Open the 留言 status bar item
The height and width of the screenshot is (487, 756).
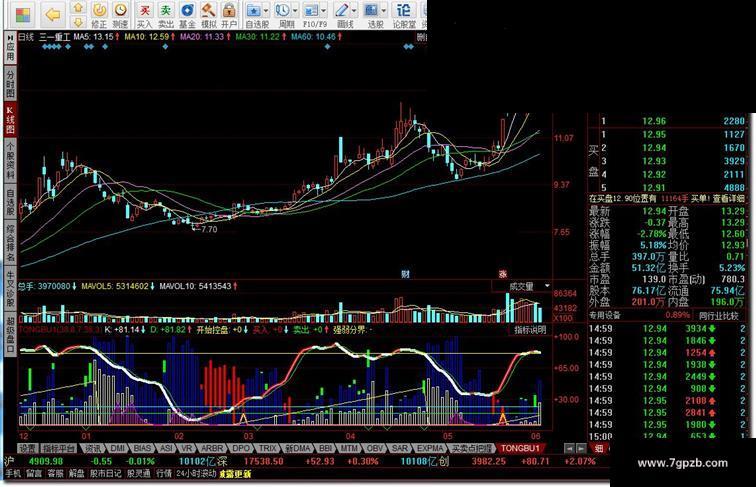click(x=34, y=473)
